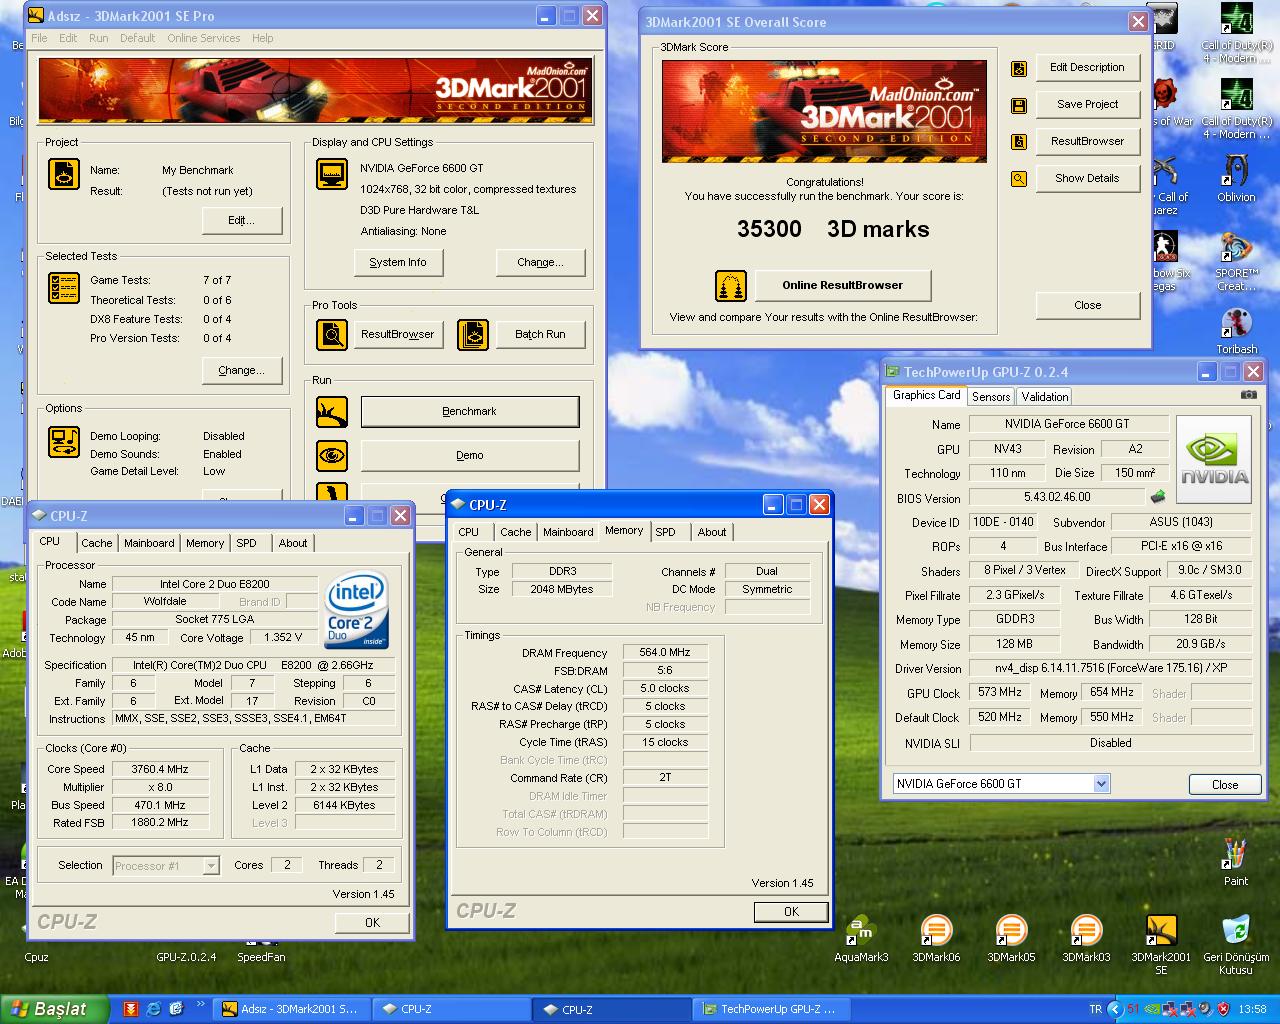Click the System Info button
The height and width of the screenshot is (1024, 1280).
tap(398, 262)
